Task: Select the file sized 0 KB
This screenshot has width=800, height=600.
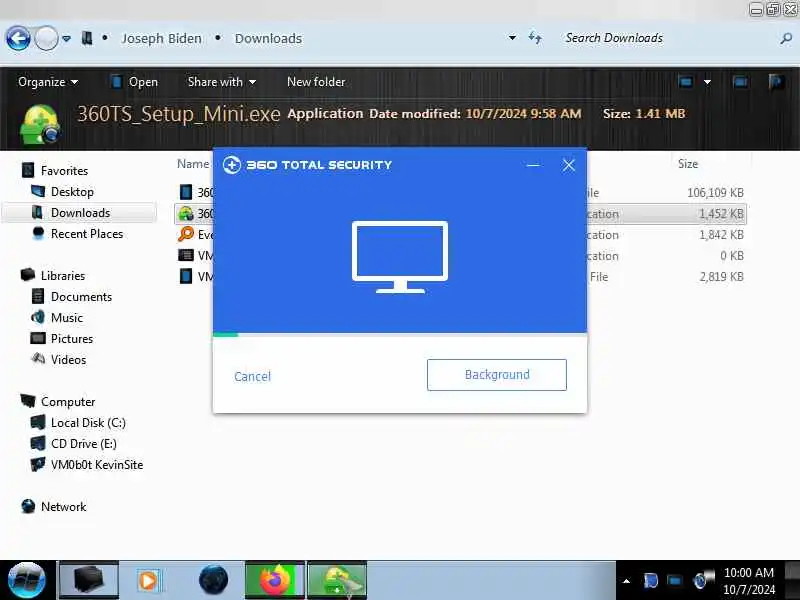Action: (460, 256)
